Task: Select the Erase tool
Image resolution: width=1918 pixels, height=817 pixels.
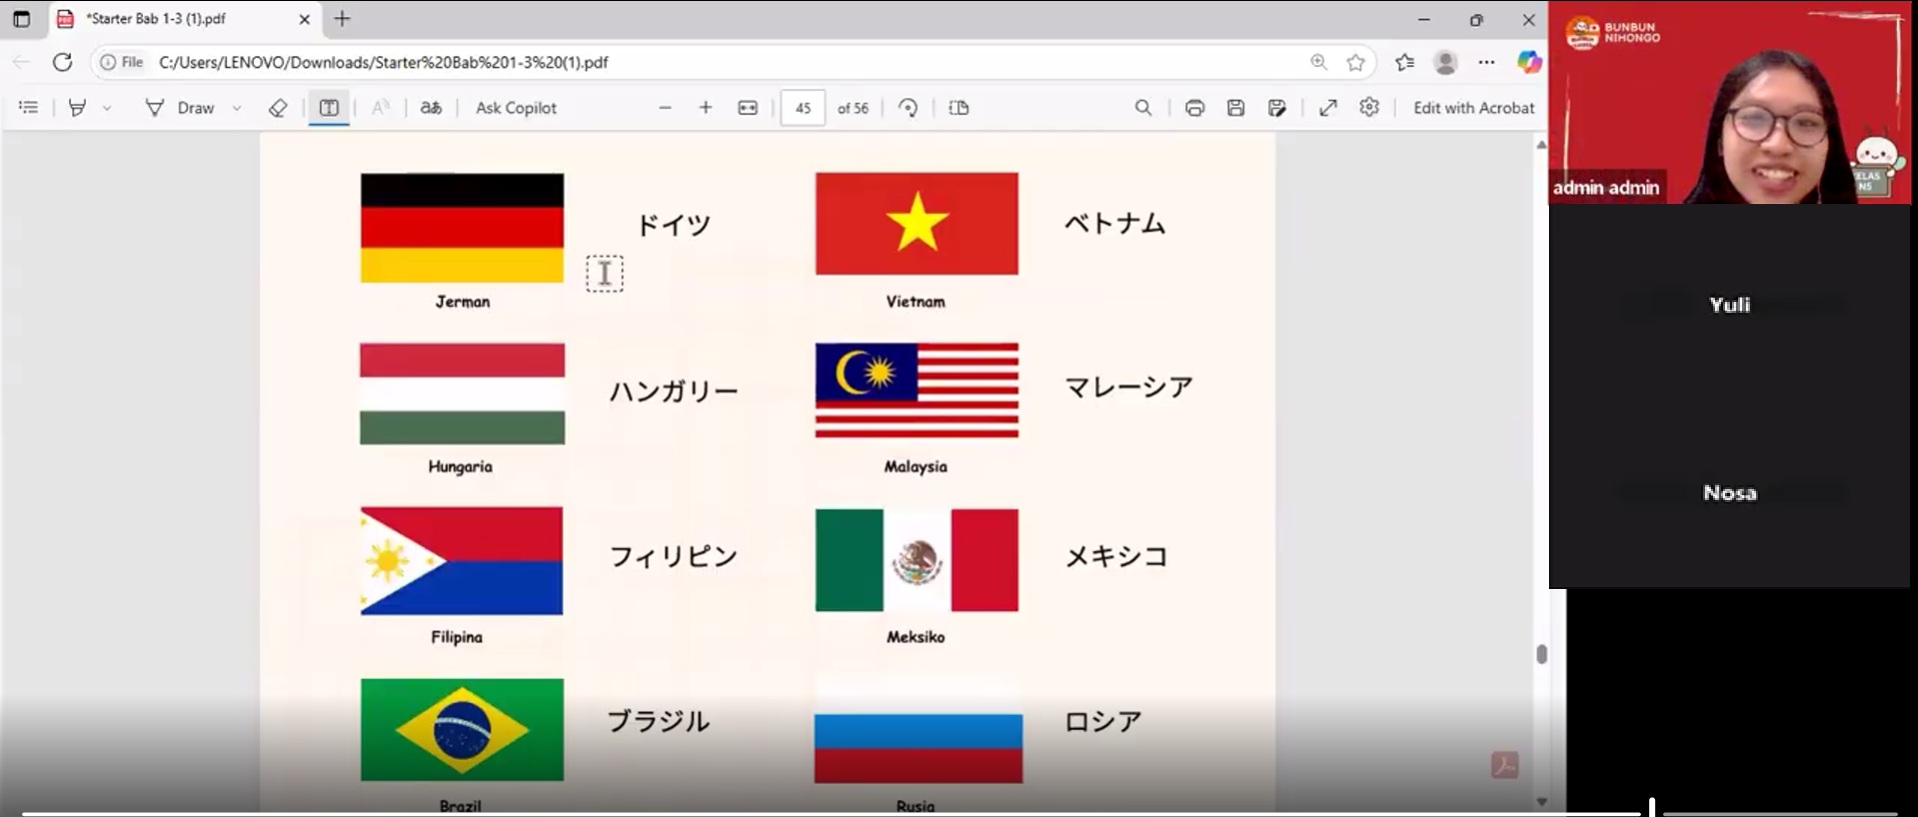Action: [278, 108]
